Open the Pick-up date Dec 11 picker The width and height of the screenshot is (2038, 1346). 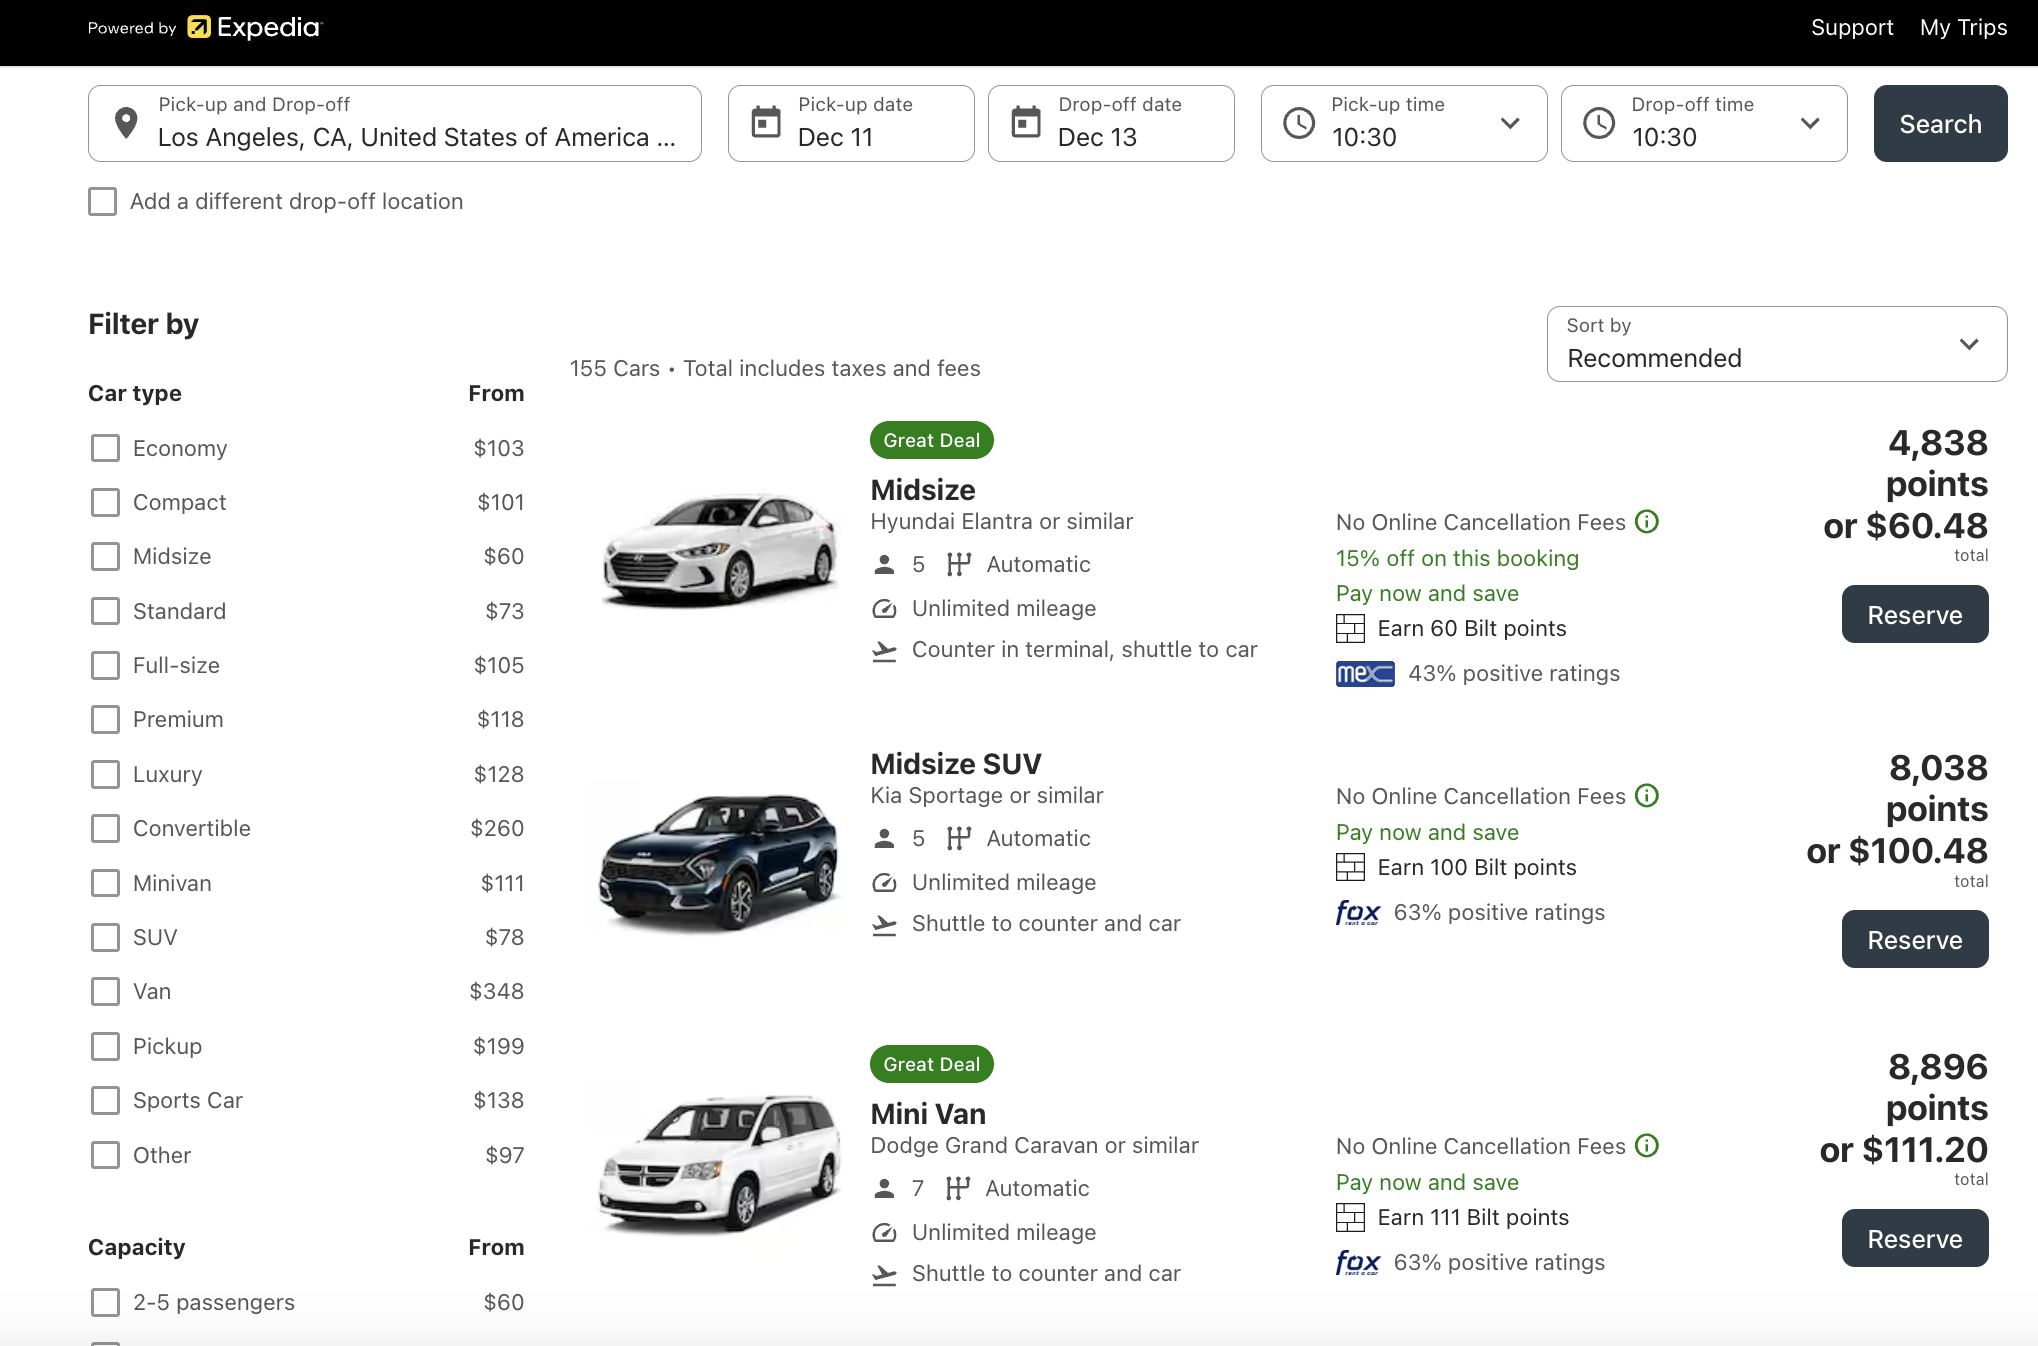point(851,123)
